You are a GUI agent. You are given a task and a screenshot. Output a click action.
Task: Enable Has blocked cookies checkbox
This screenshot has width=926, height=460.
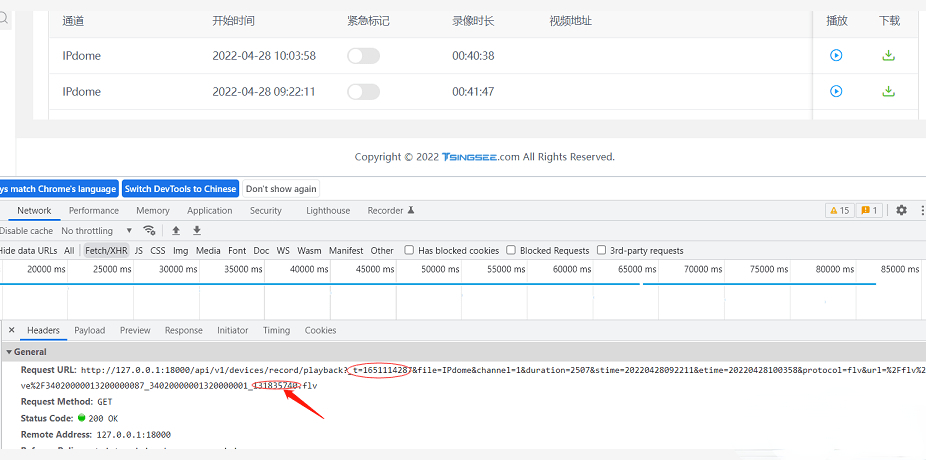(409, 250)
